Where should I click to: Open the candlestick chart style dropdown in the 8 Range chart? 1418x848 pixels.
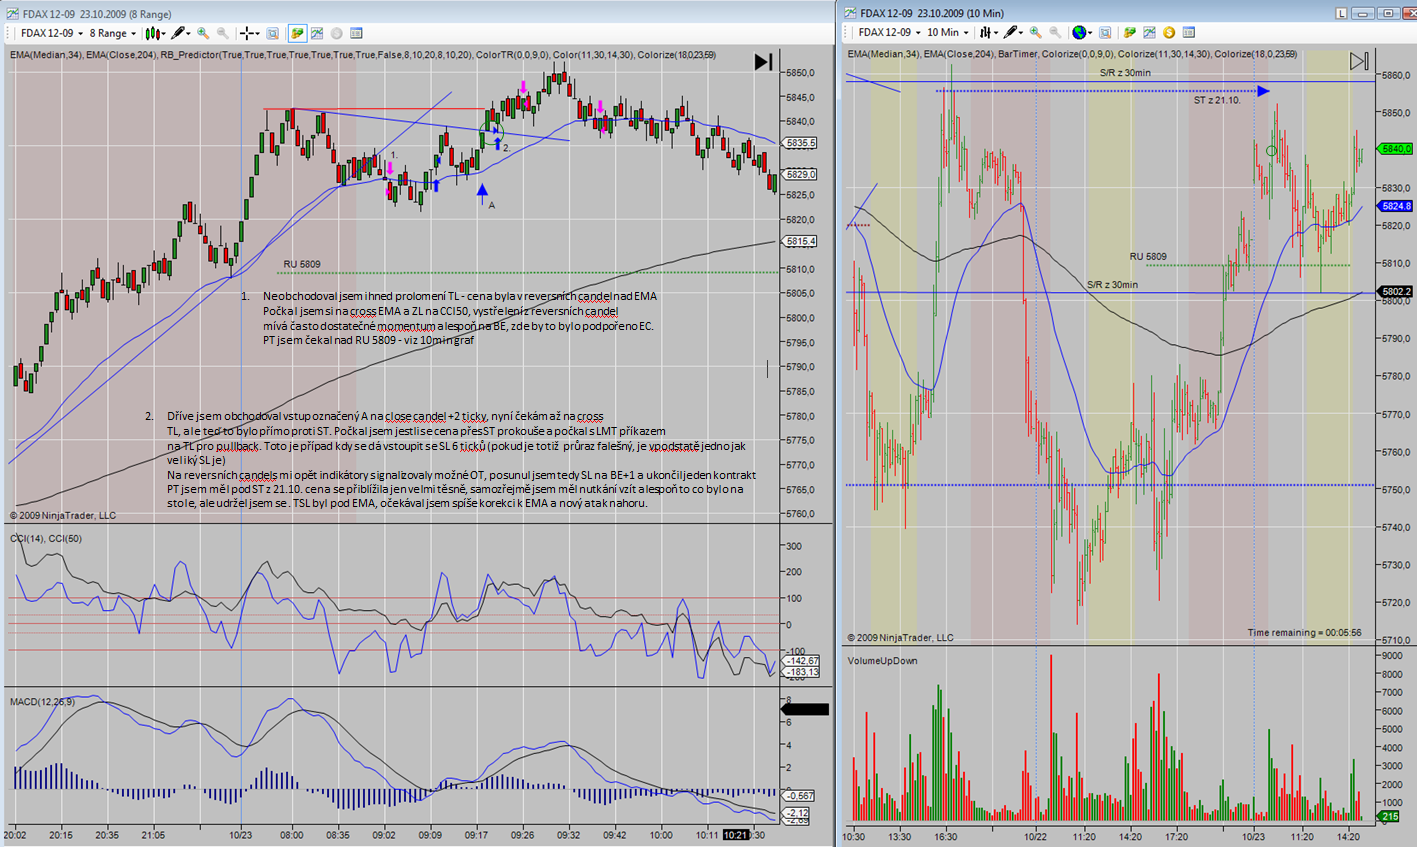(x=155, y=33)
